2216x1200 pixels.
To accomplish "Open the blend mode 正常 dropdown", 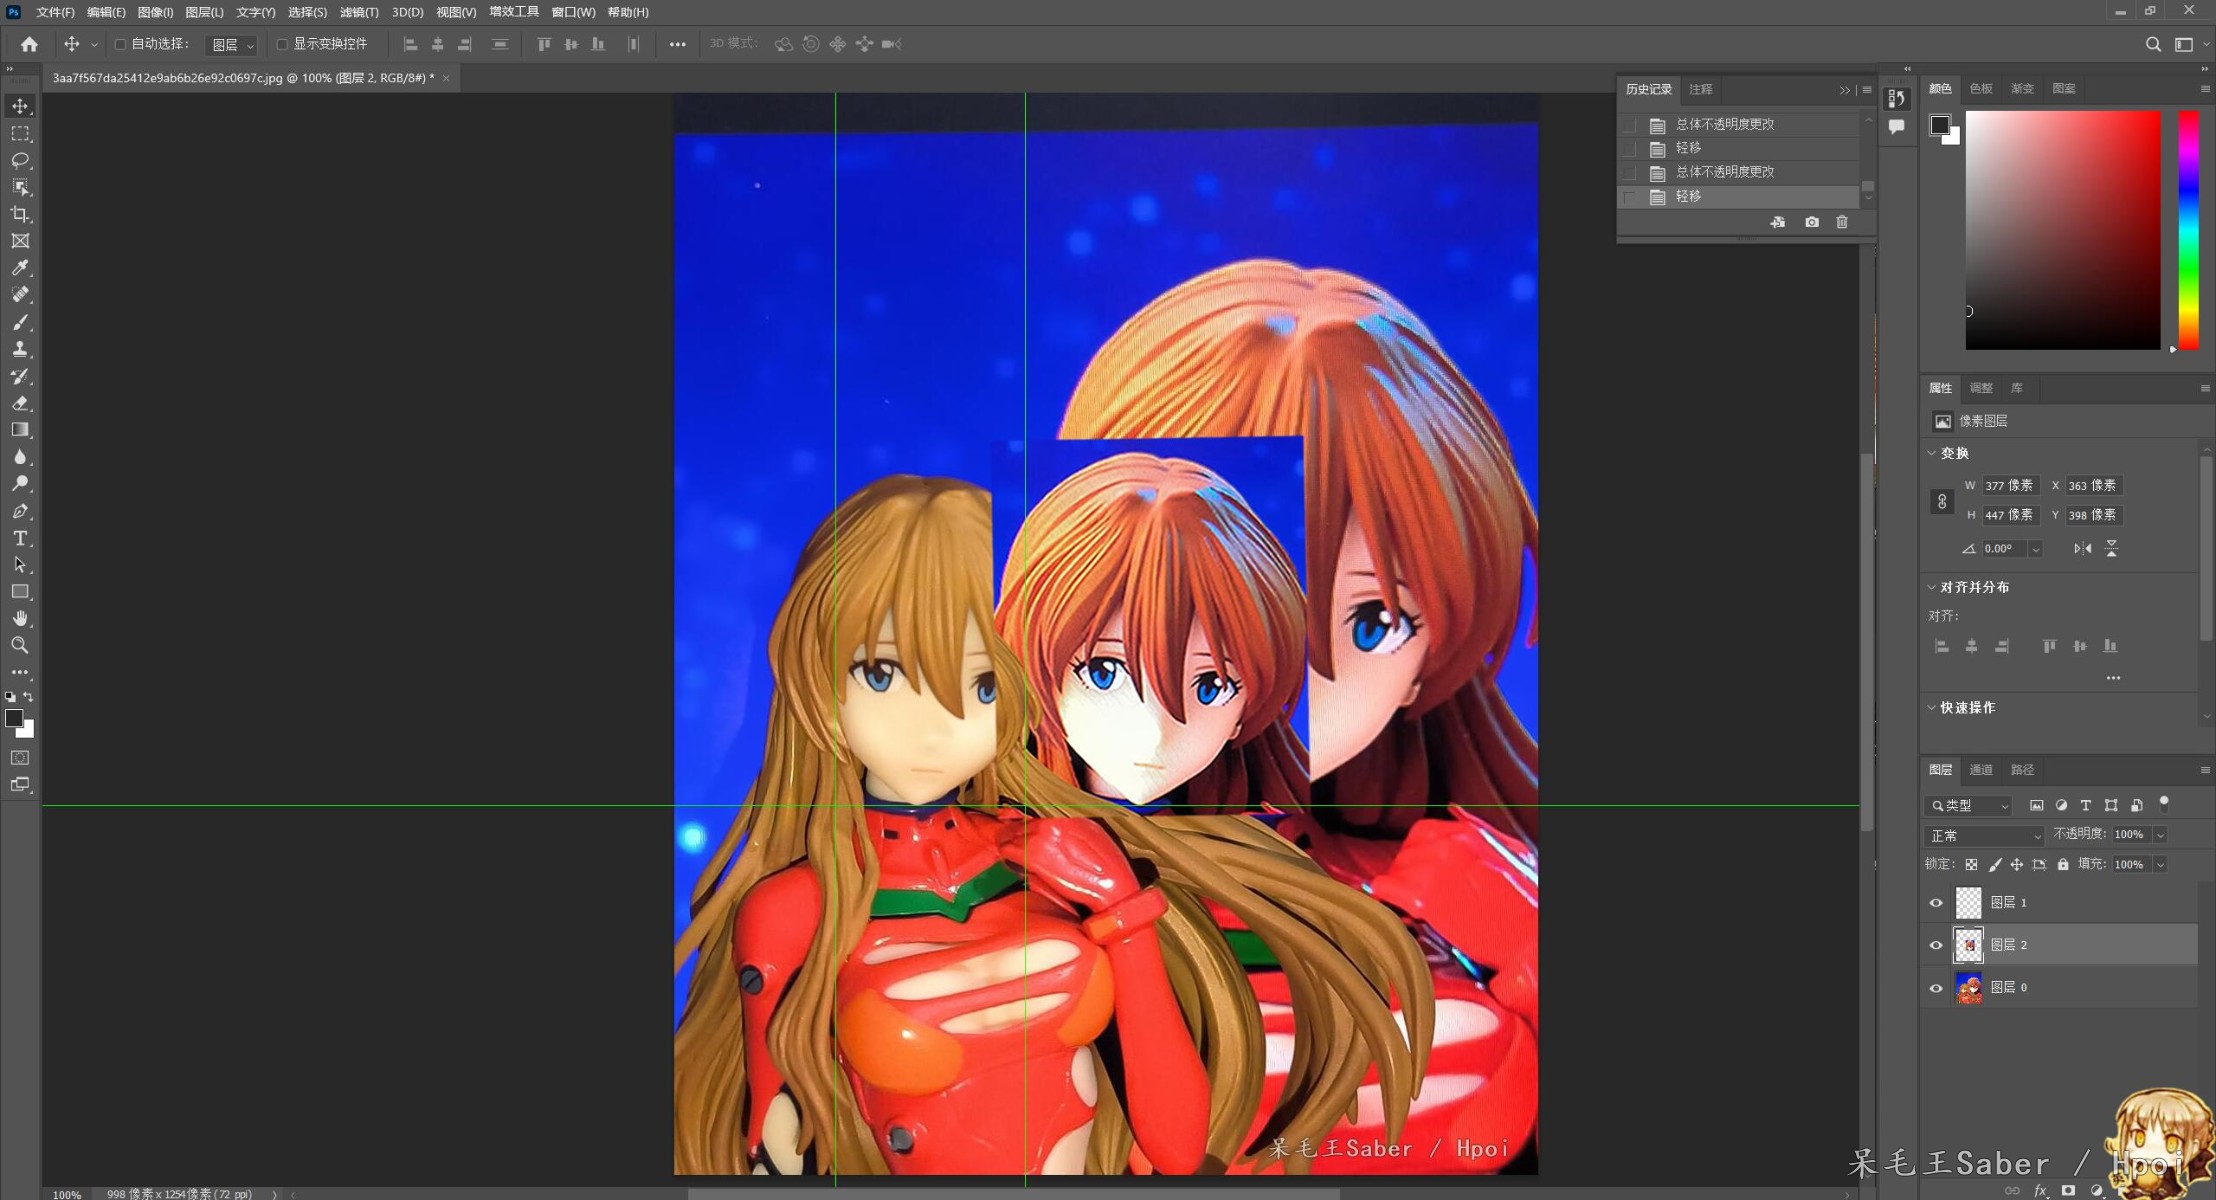I will tap(1985, 836).
